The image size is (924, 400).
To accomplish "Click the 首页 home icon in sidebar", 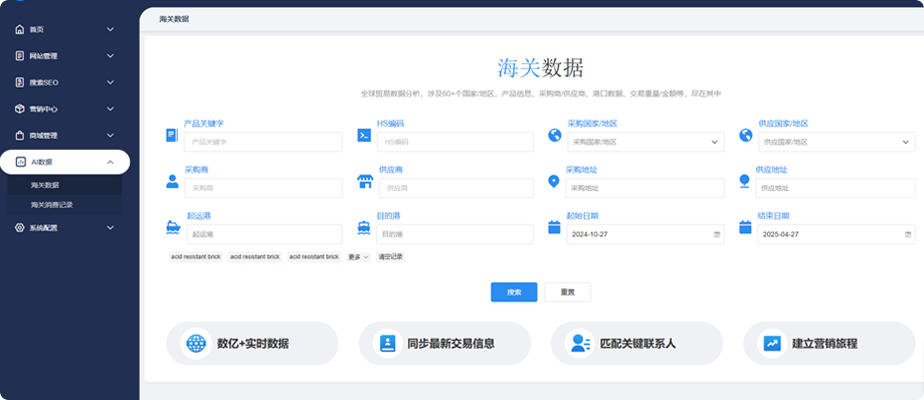I will pyautogui.click(x=19, y=30).
